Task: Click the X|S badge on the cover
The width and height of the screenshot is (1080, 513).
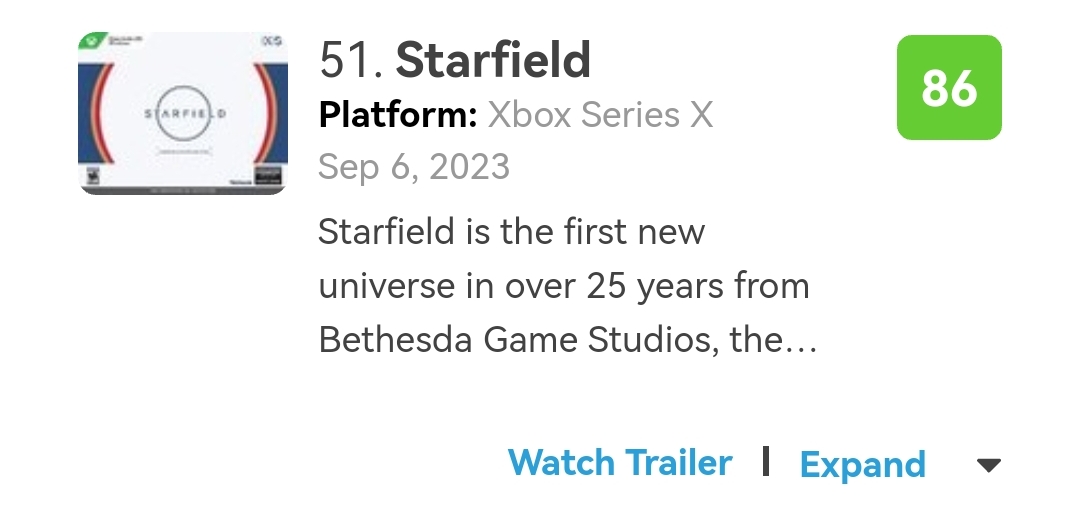Action: tap(272, 42)
